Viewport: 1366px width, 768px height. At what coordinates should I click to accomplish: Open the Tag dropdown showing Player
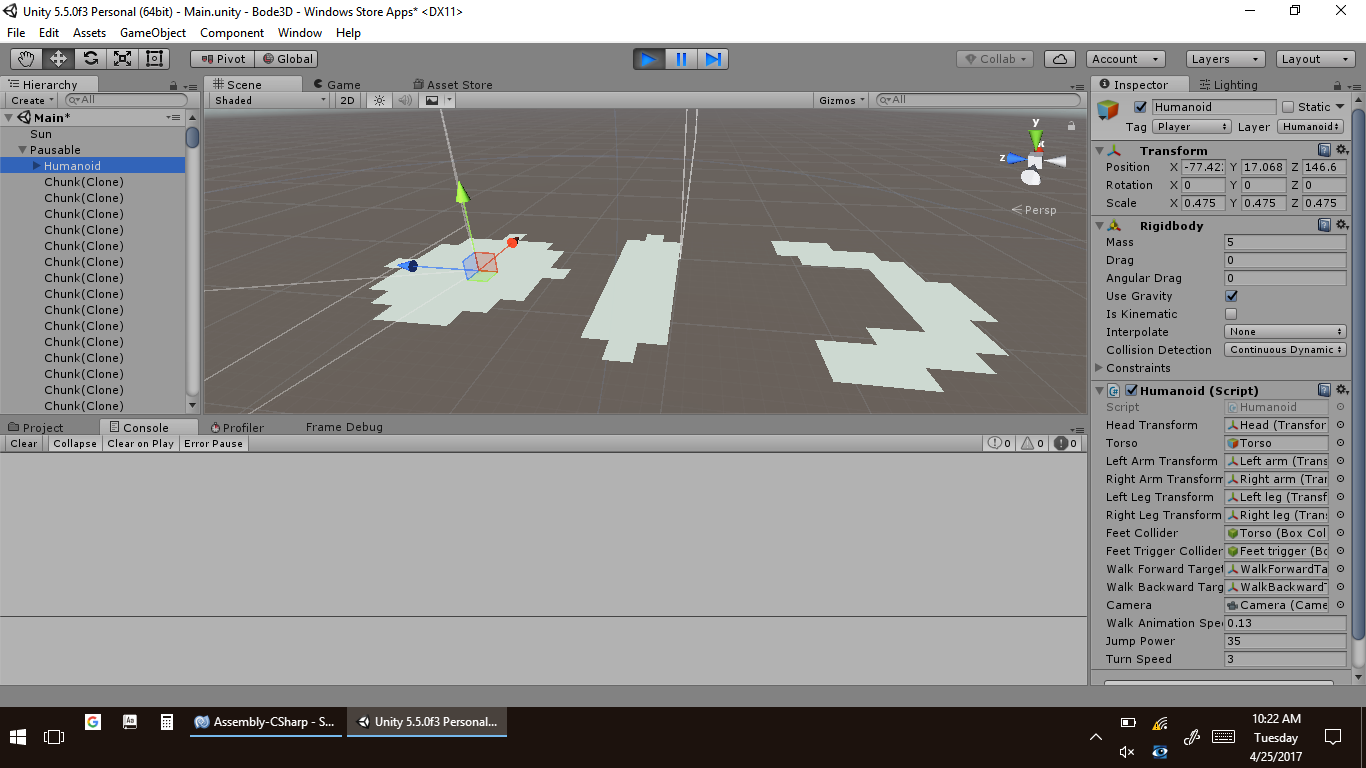click(1191, 127)
